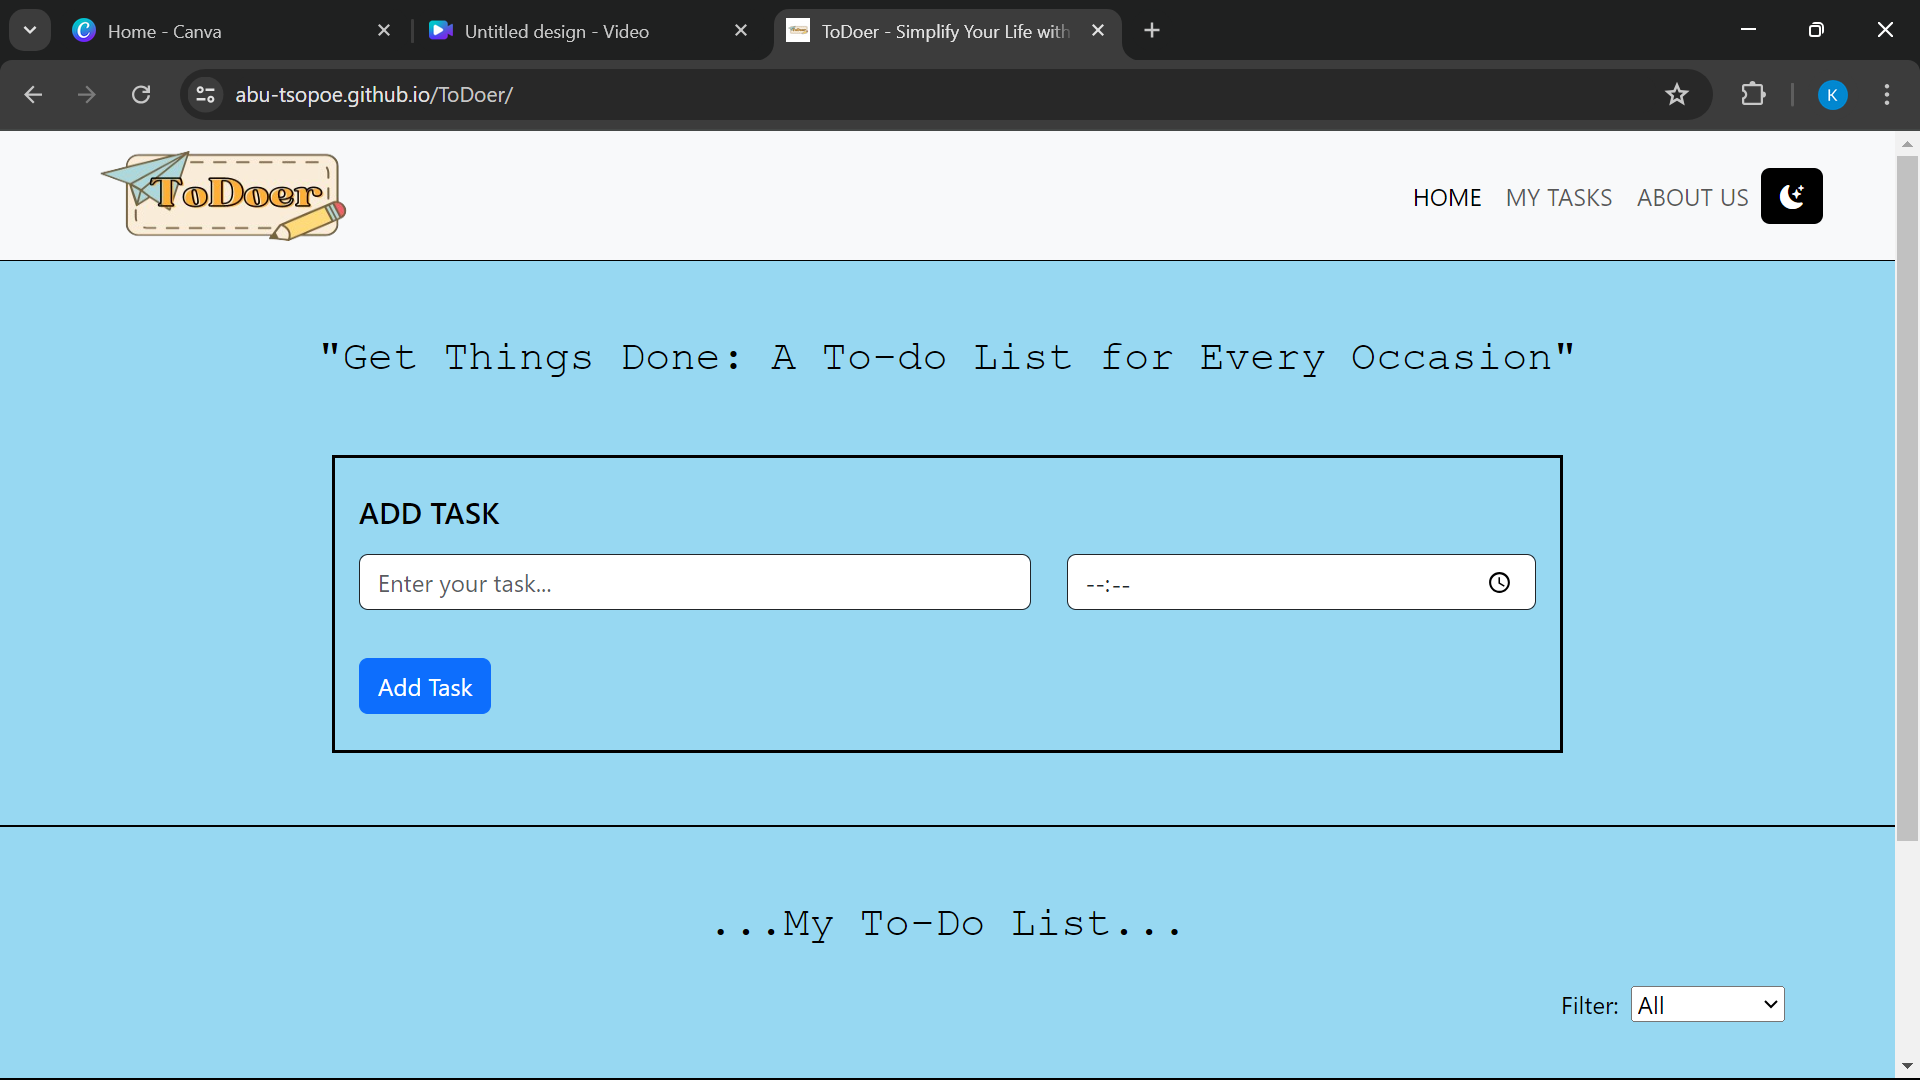Open the browser extensions icon
The height and width of the screenshot is (1080, 1920).
(1754, 94)
